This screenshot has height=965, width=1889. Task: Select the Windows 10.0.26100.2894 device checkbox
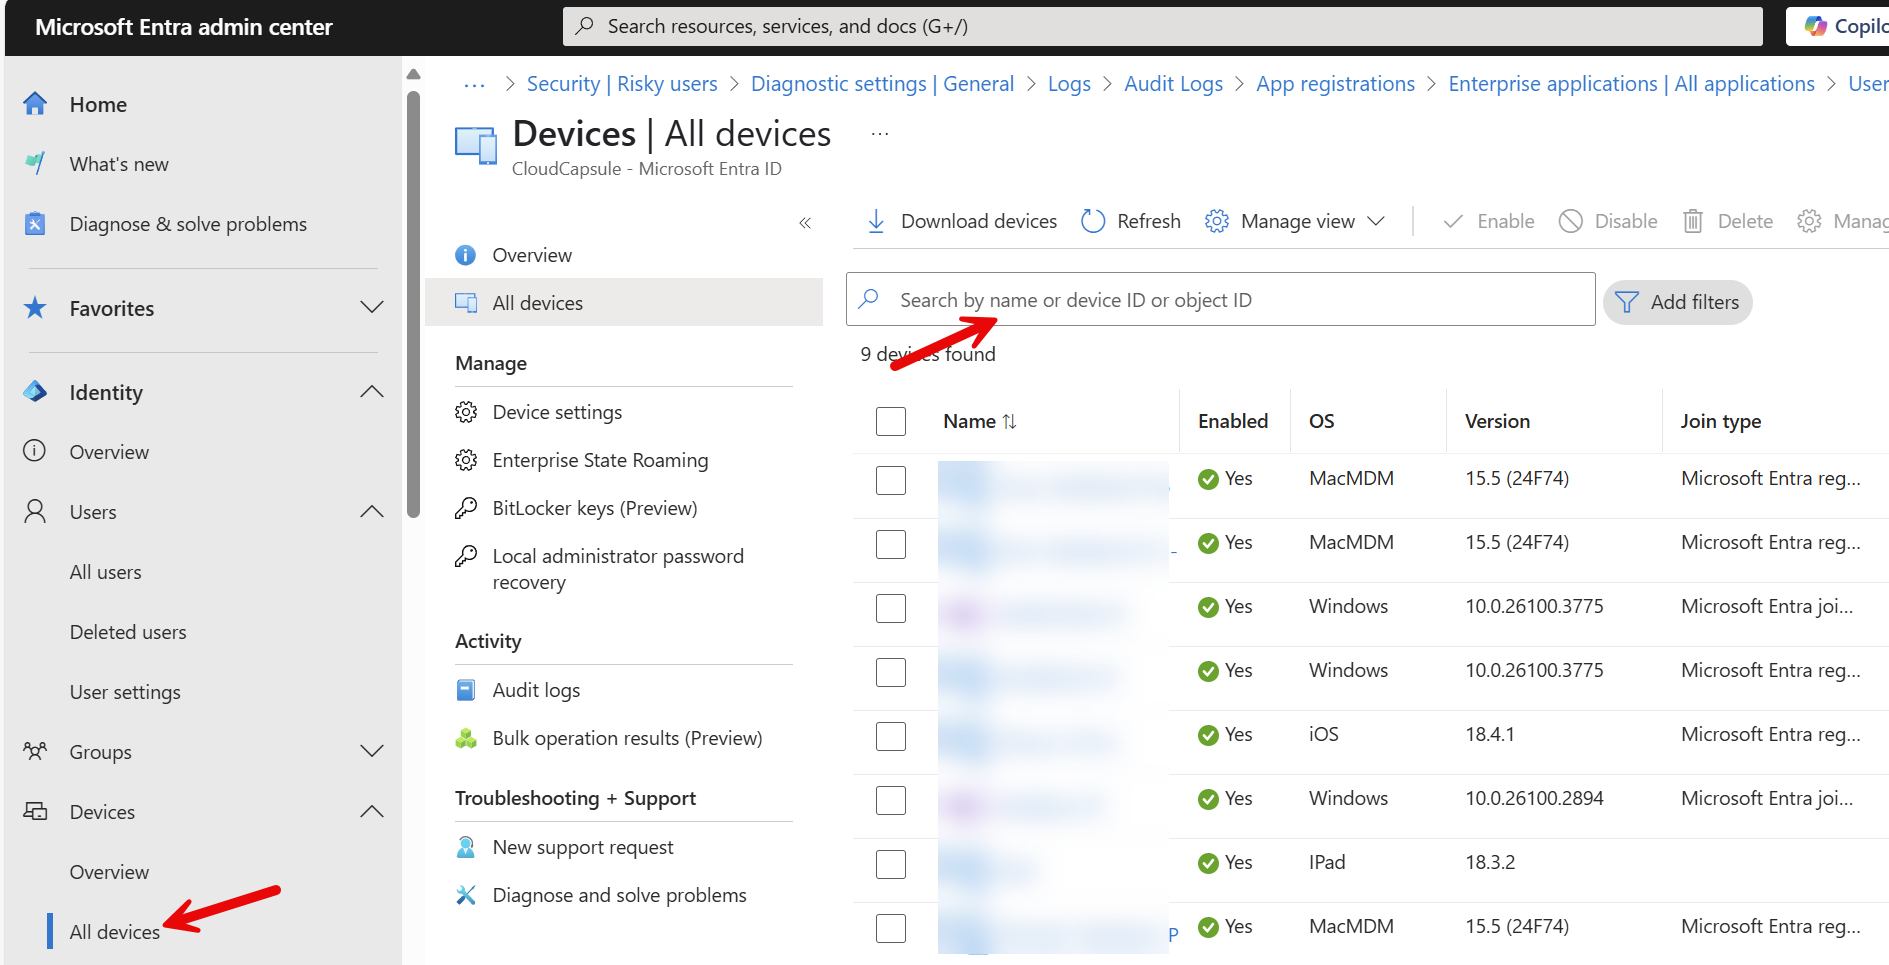[x=891, y=800]
